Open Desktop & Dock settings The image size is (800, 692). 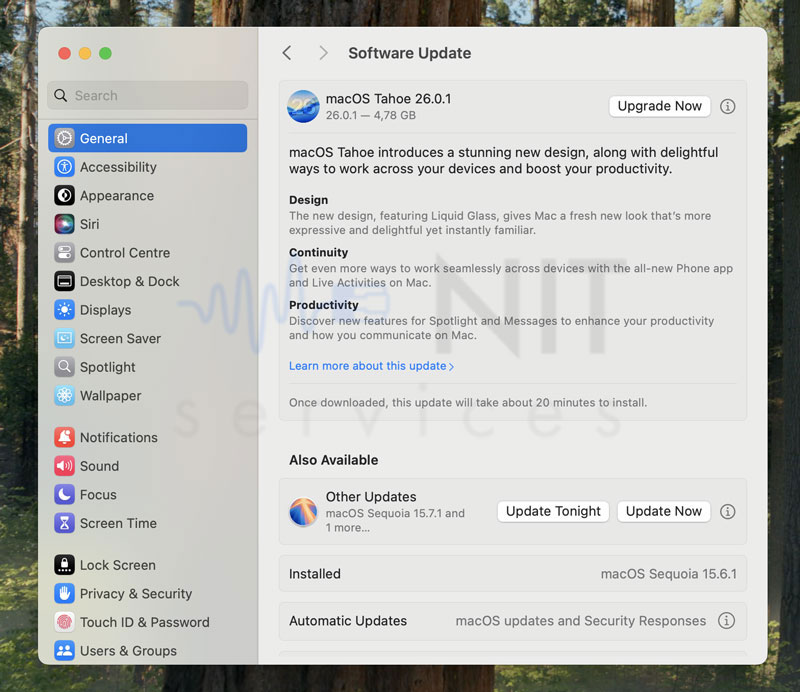coord(129,281)
